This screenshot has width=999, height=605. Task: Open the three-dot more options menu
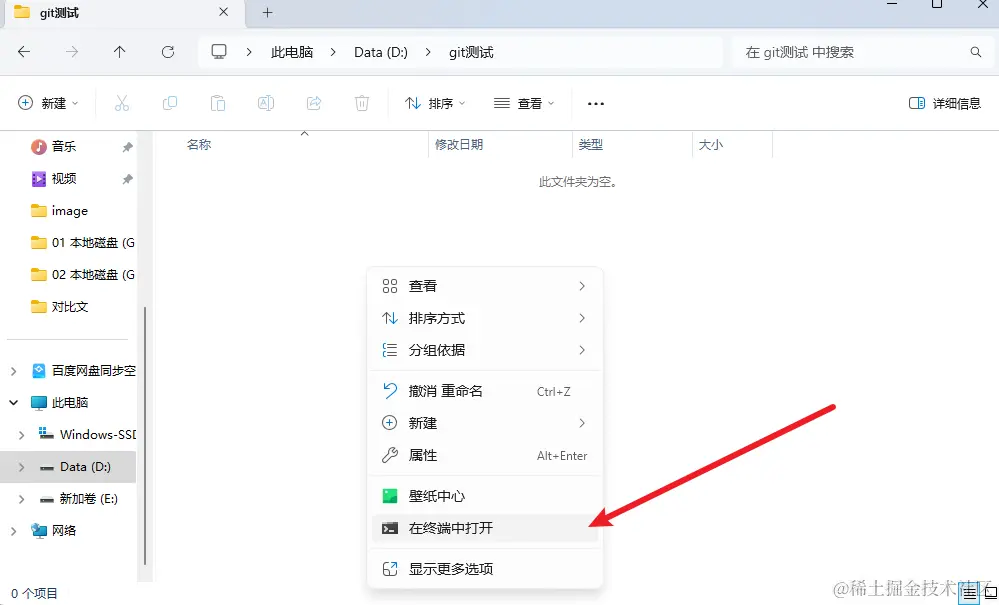click(596, 104)
